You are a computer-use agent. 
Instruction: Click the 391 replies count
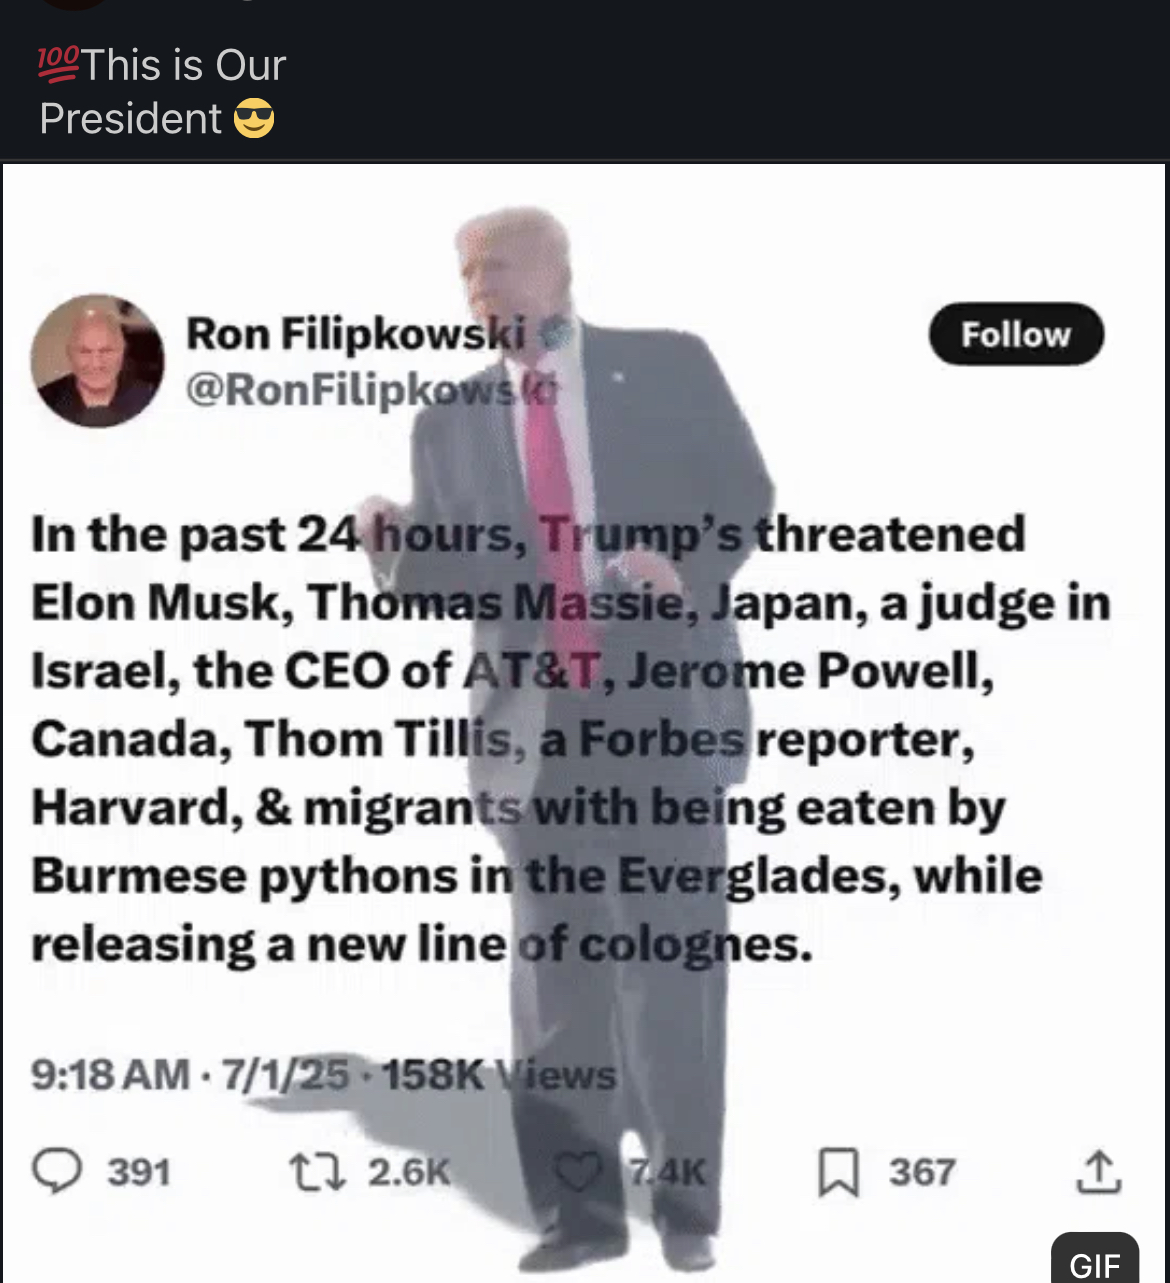[x=139, y=1172]
